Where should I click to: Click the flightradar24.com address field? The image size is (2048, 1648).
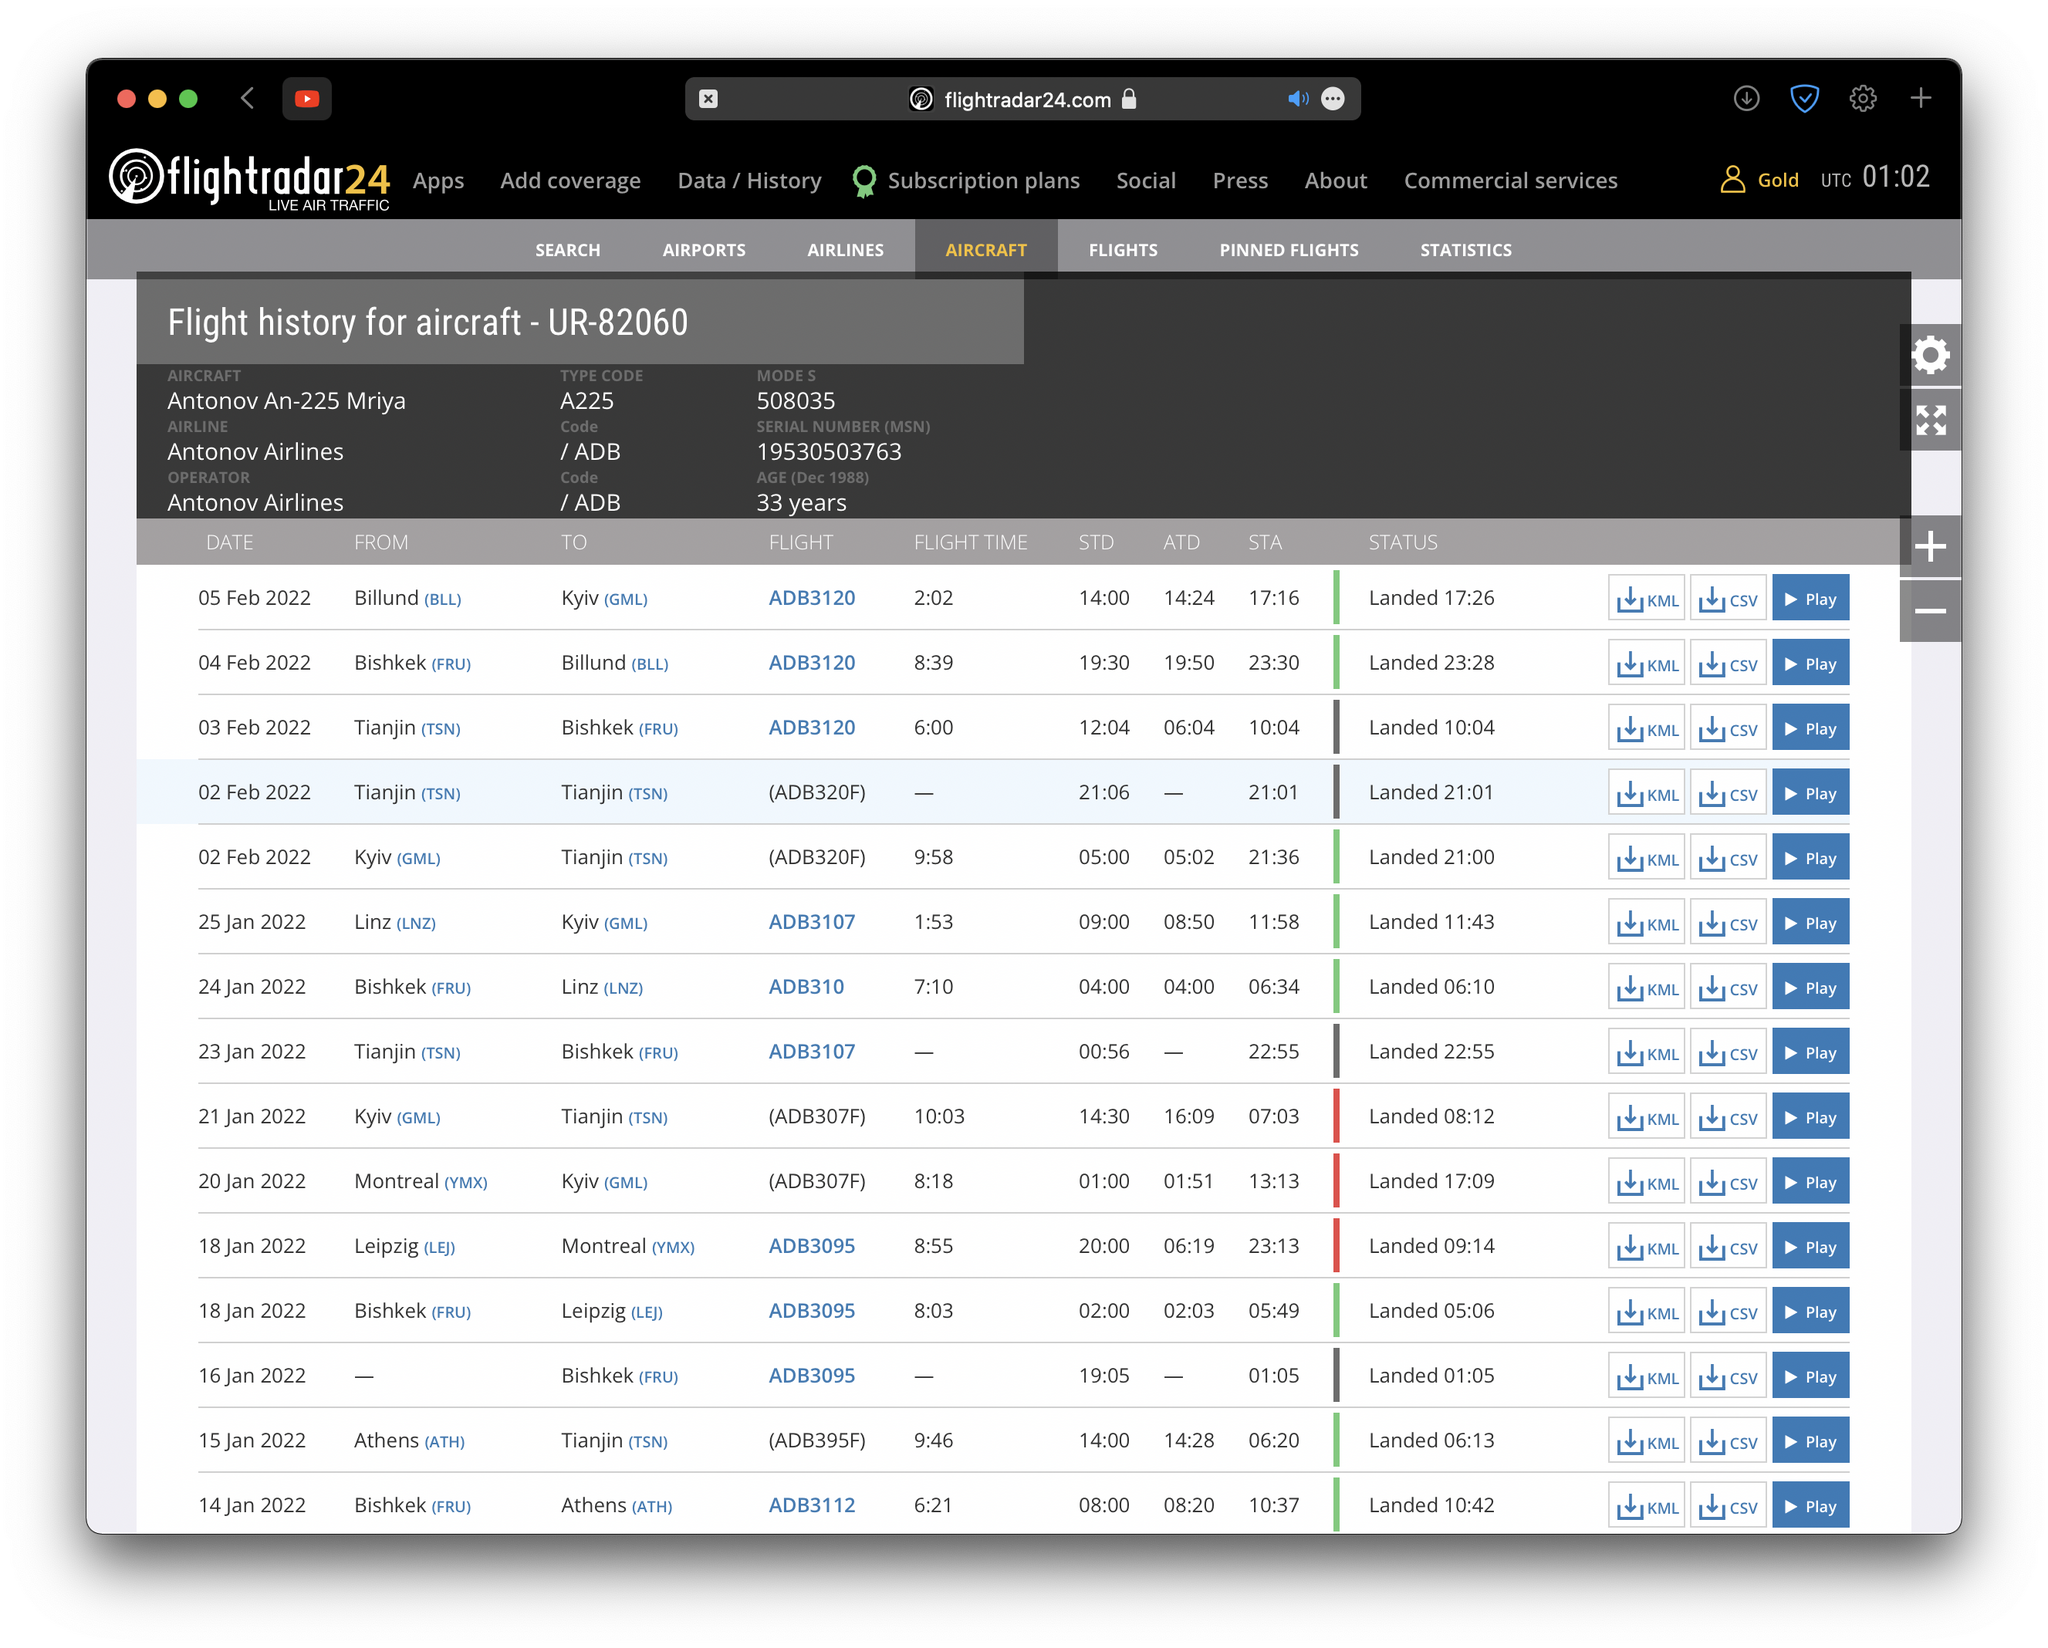coord(1023,99)
